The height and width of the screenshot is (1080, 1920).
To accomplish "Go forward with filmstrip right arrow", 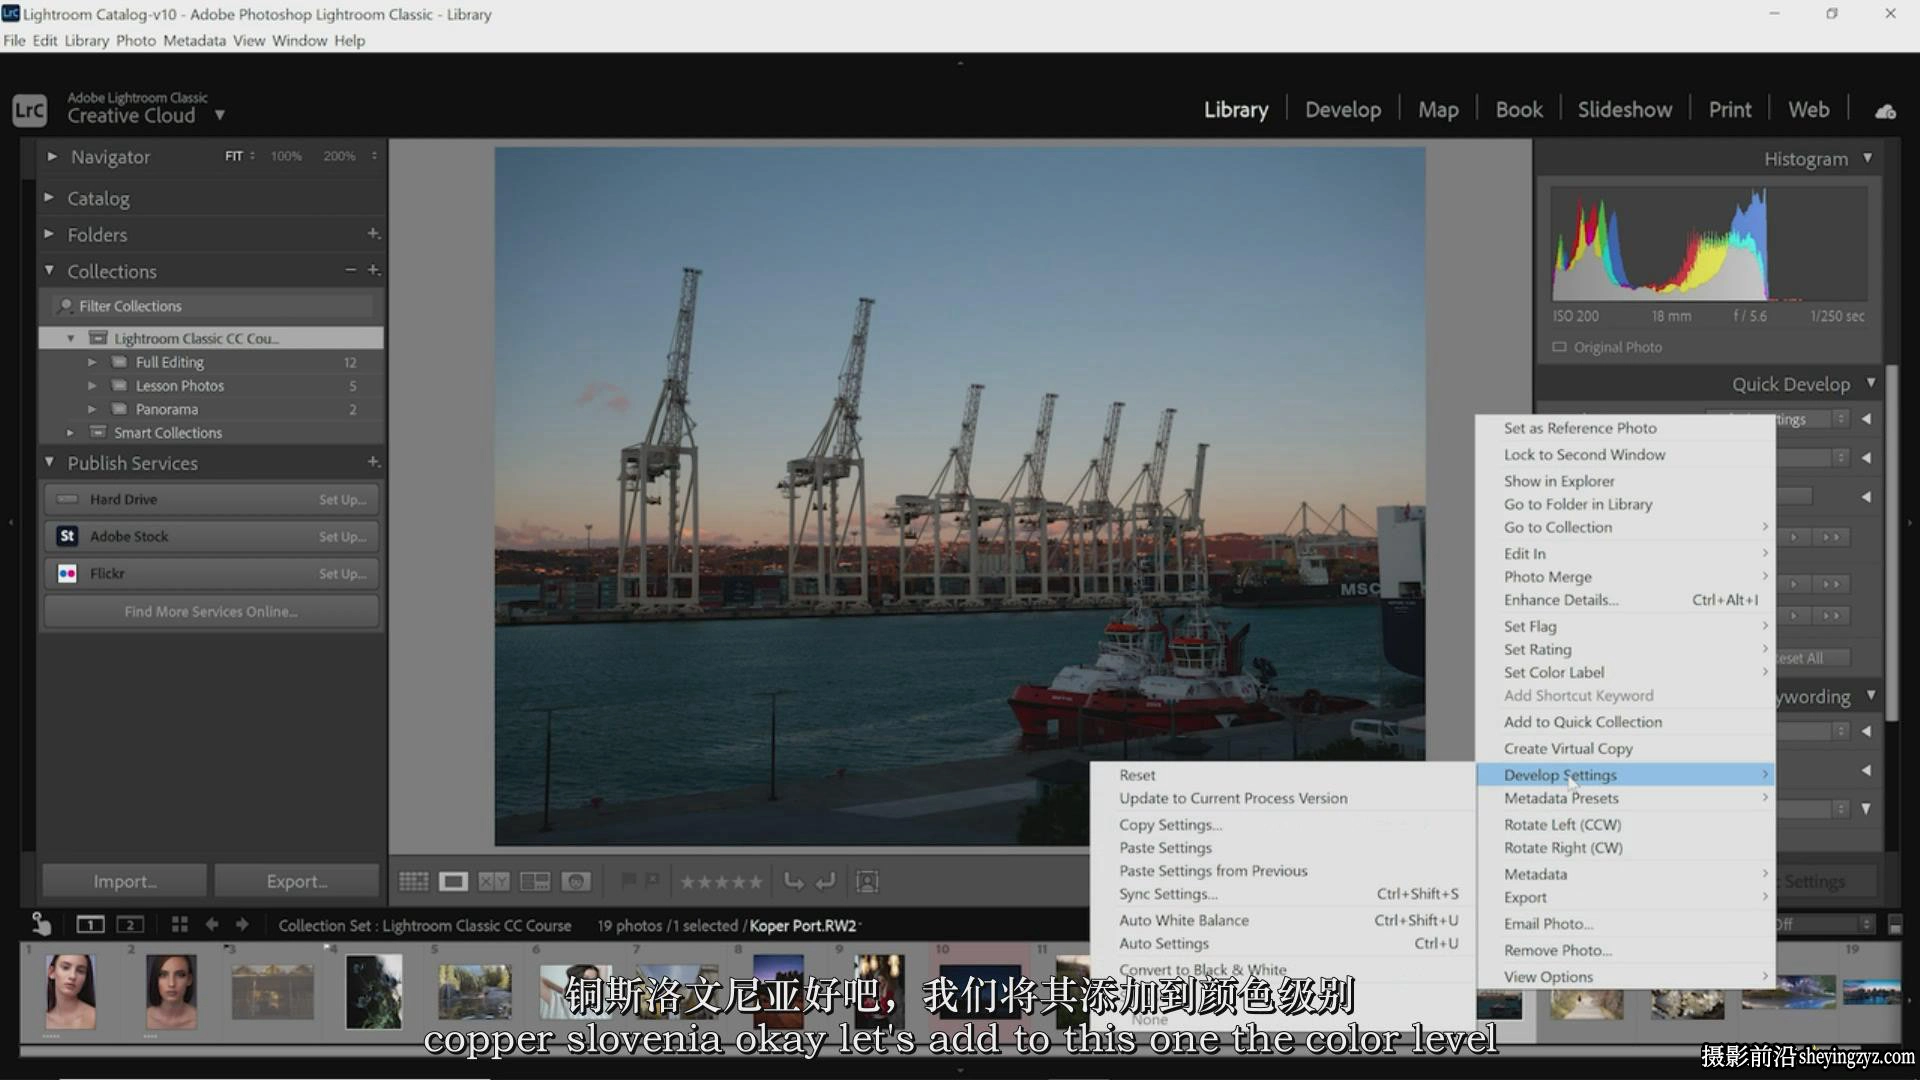I will pos(242,924).
